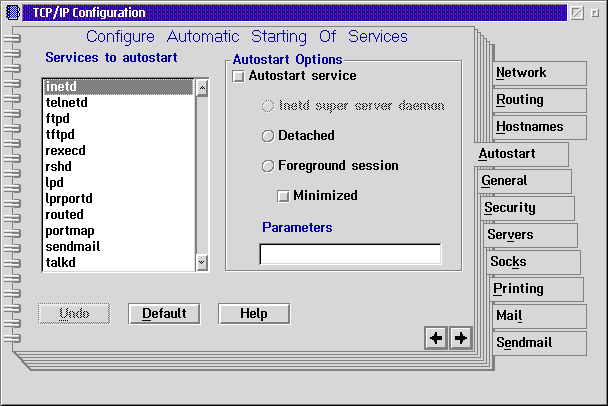Viewport: 608px width, 406px height.
Task: Select sendmail in the services list
Action: pos(73,247)
